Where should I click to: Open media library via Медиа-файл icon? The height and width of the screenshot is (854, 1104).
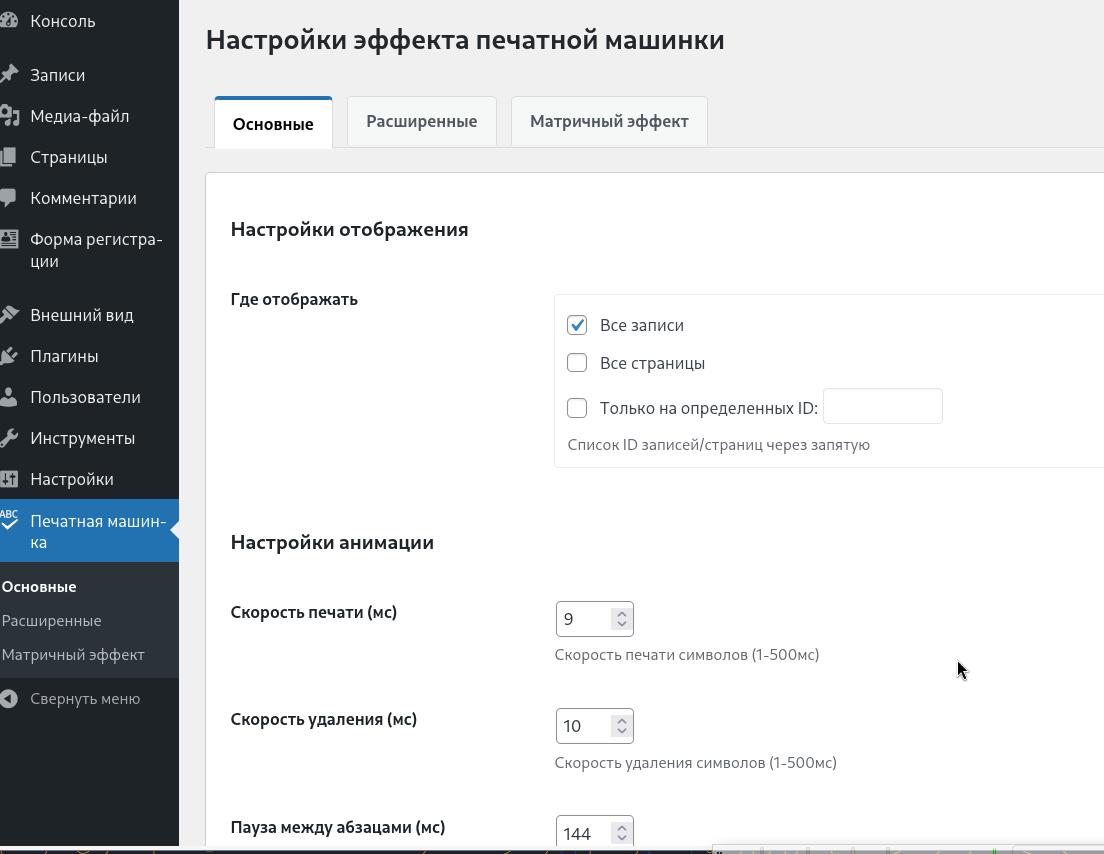pyautogui.click(x=9, y=116)
